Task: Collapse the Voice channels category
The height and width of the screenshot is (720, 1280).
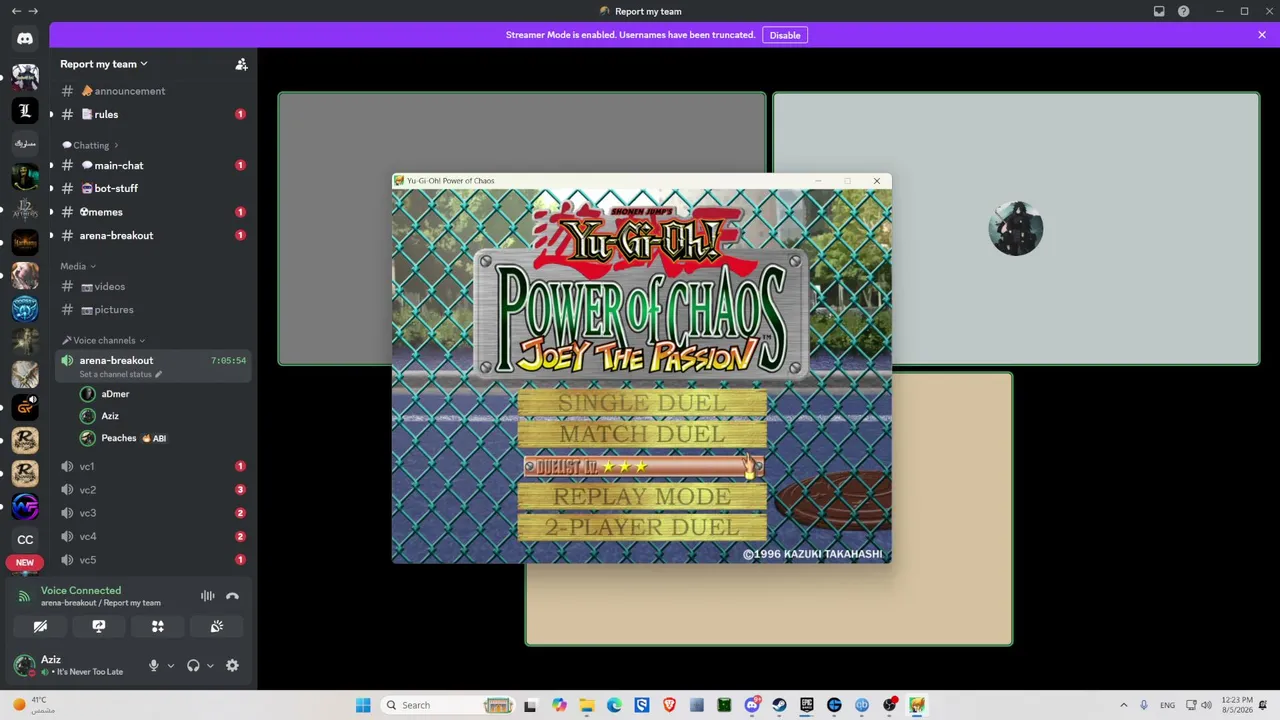Action: pos(103,340)
